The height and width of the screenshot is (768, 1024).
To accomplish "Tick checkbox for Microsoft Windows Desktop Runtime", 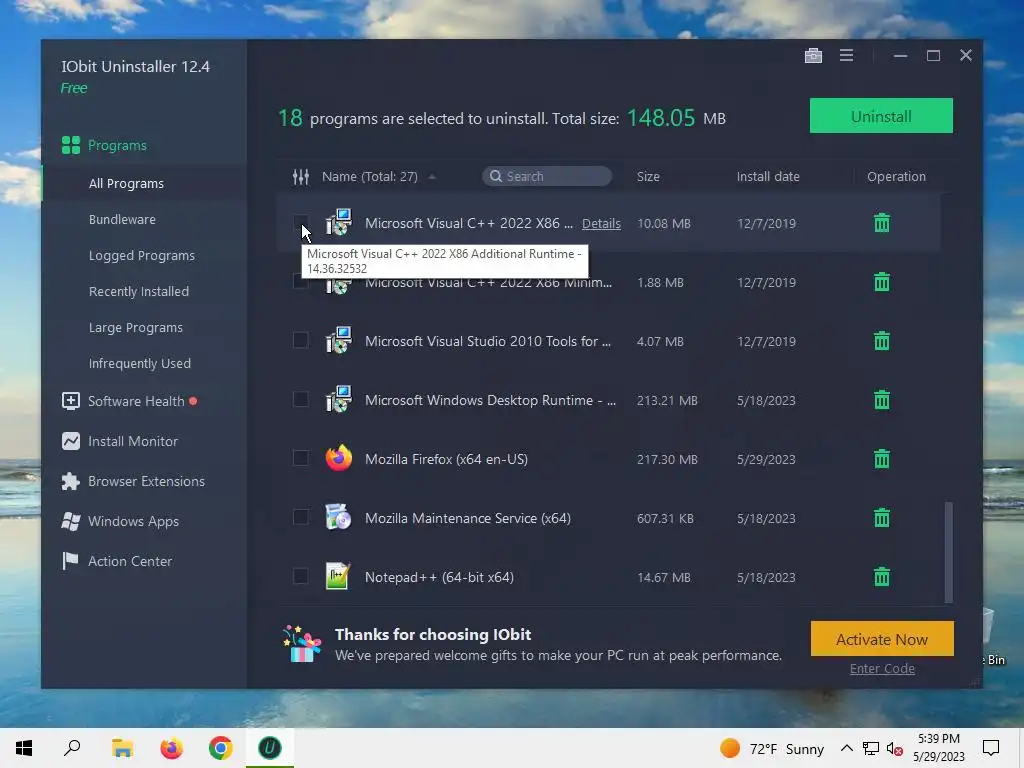I will point(300,399).
